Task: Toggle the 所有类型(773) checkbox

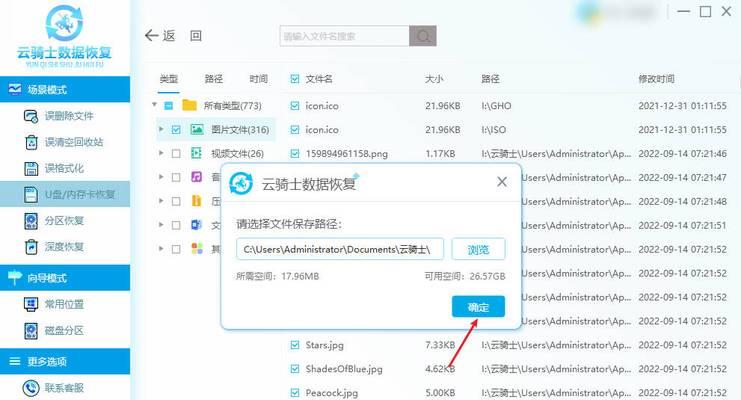Action: 169,105
